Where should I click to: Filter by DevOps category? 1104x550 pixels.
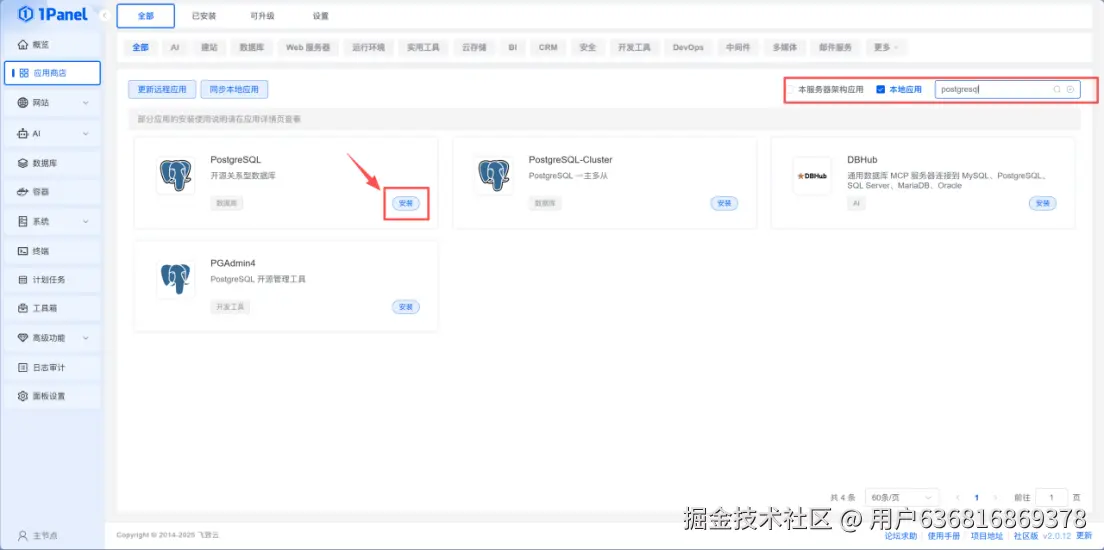688,47
